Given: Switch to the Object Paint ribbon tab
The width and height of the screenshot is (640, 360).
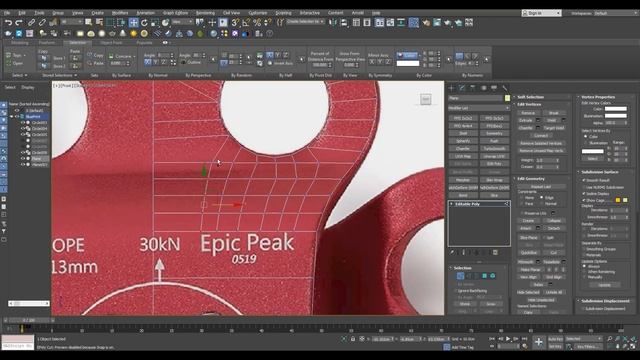Looking at the screenshot, I should (111, 42).
